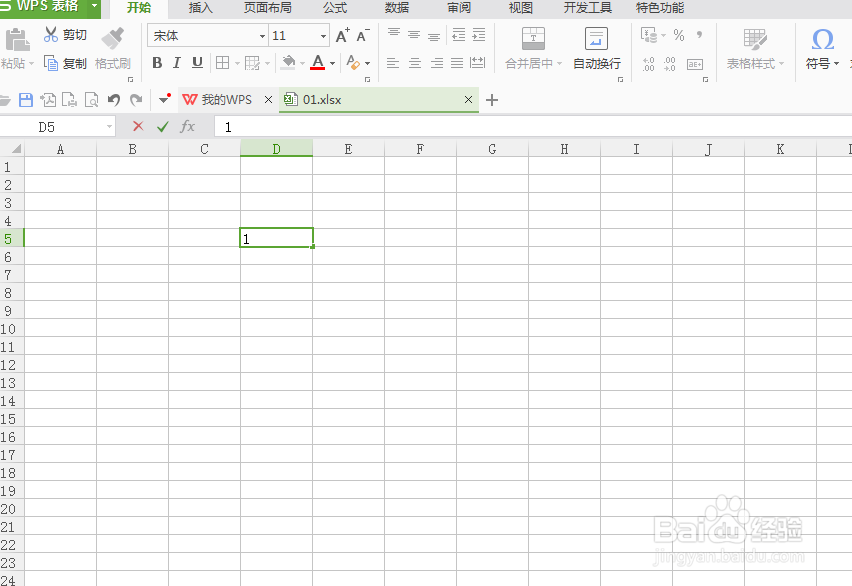Switch to the 公式 ribbon tab

pyautogui.click(x=335, y=8)
